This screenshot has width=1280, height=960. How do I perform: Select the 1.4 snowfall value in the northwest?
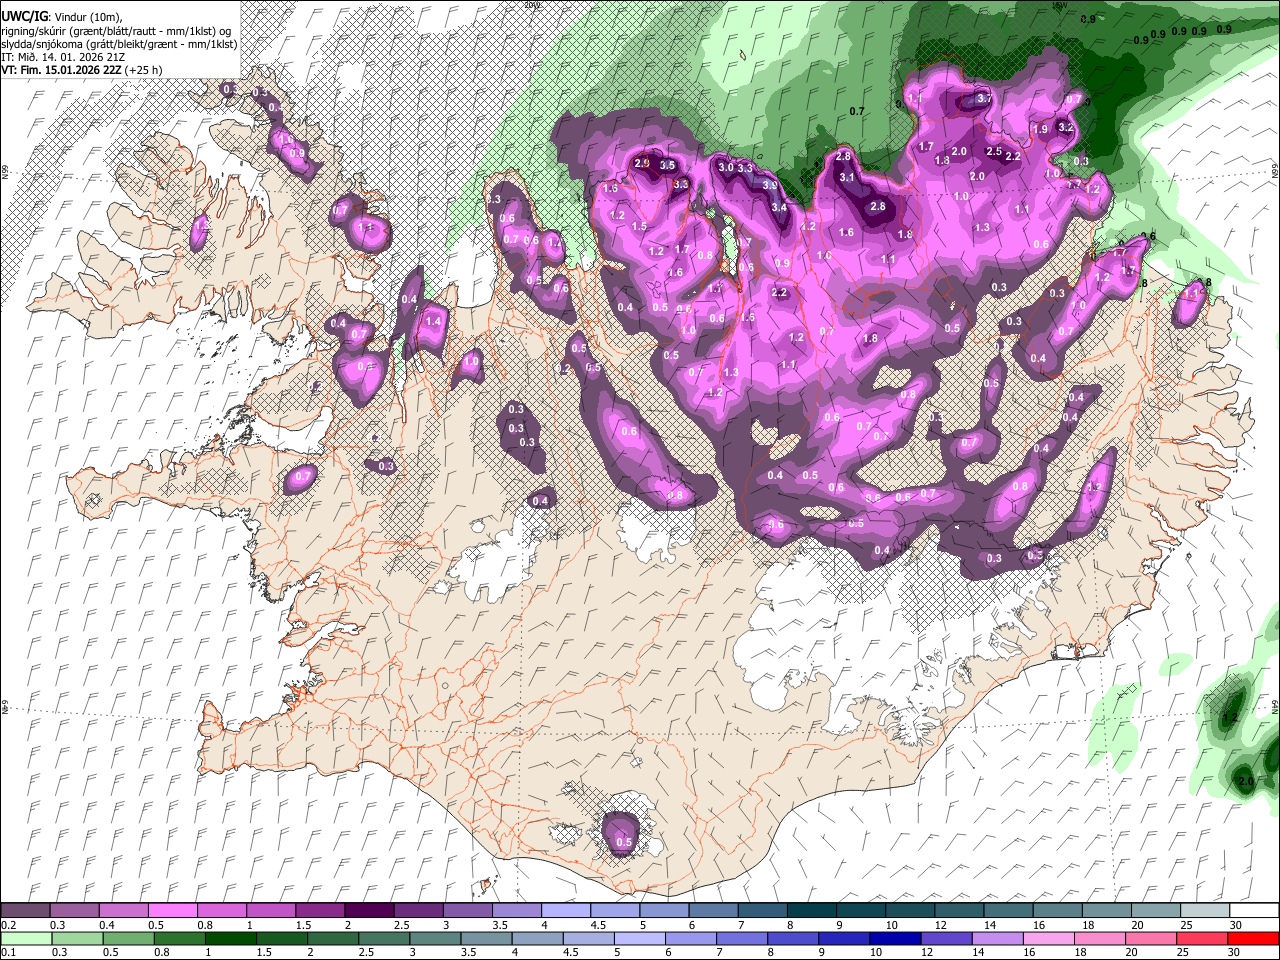(433, 321)
